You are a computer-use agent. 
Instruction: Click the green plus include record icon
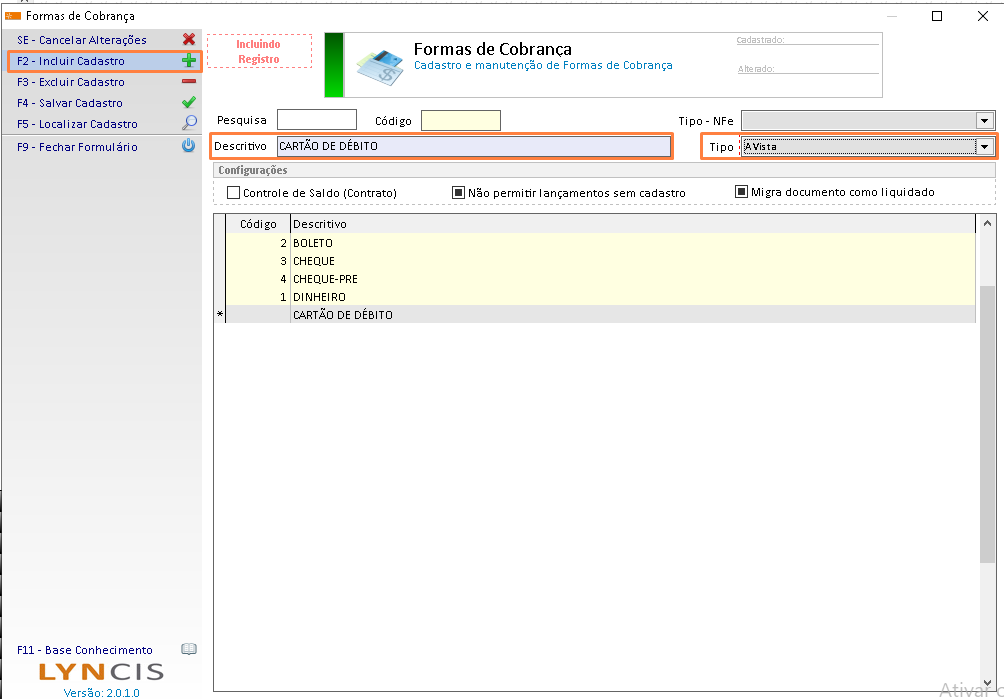point(188,61)
